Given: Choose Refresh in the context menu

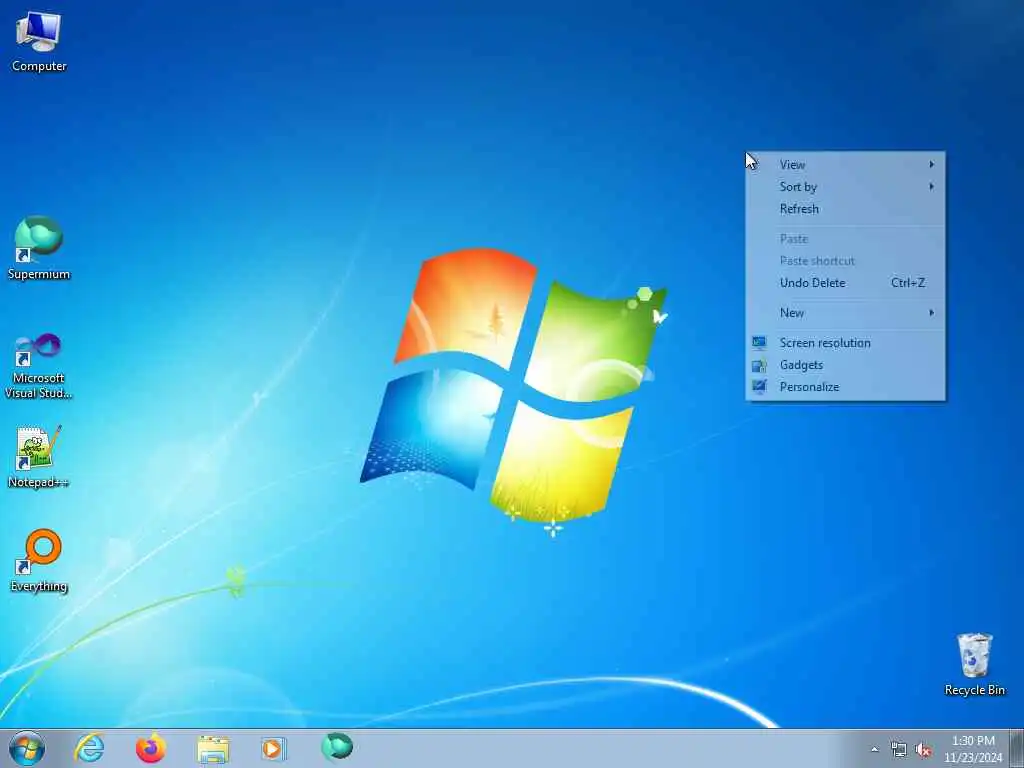Looking at the screenshot, I should (846, 209).
